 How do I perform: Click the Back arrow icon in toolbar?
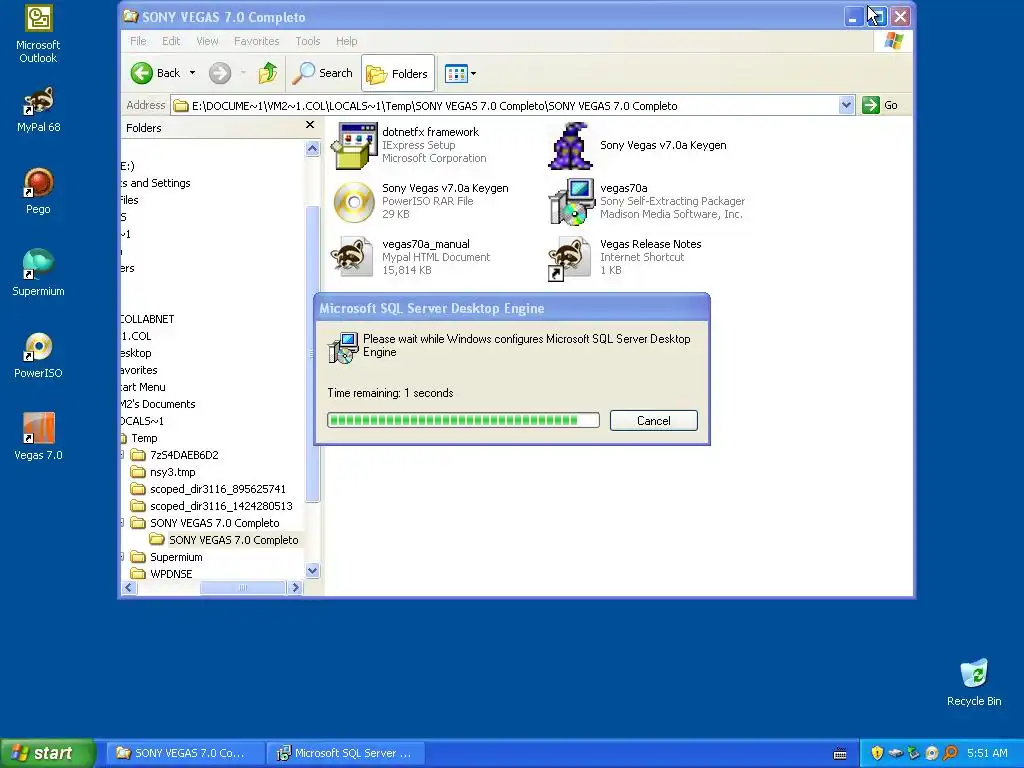142,73
